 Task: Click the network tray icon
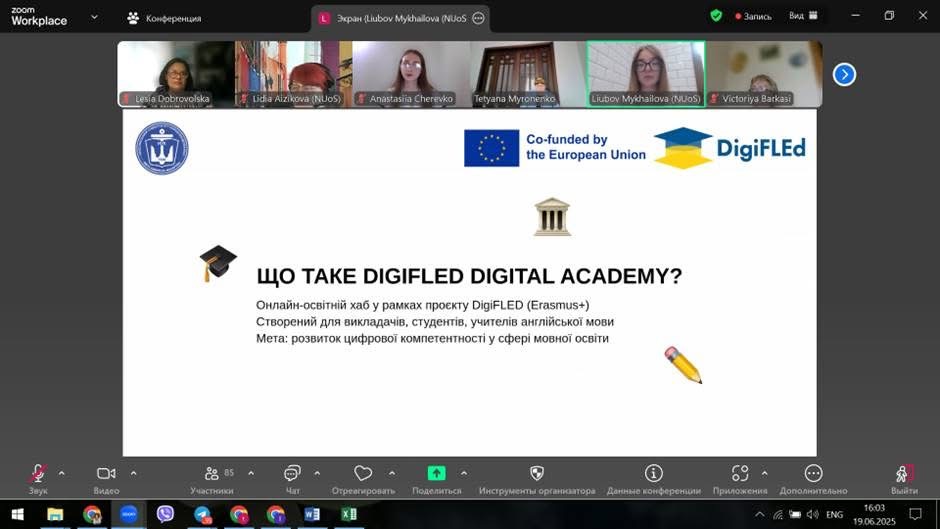[778, 515]
